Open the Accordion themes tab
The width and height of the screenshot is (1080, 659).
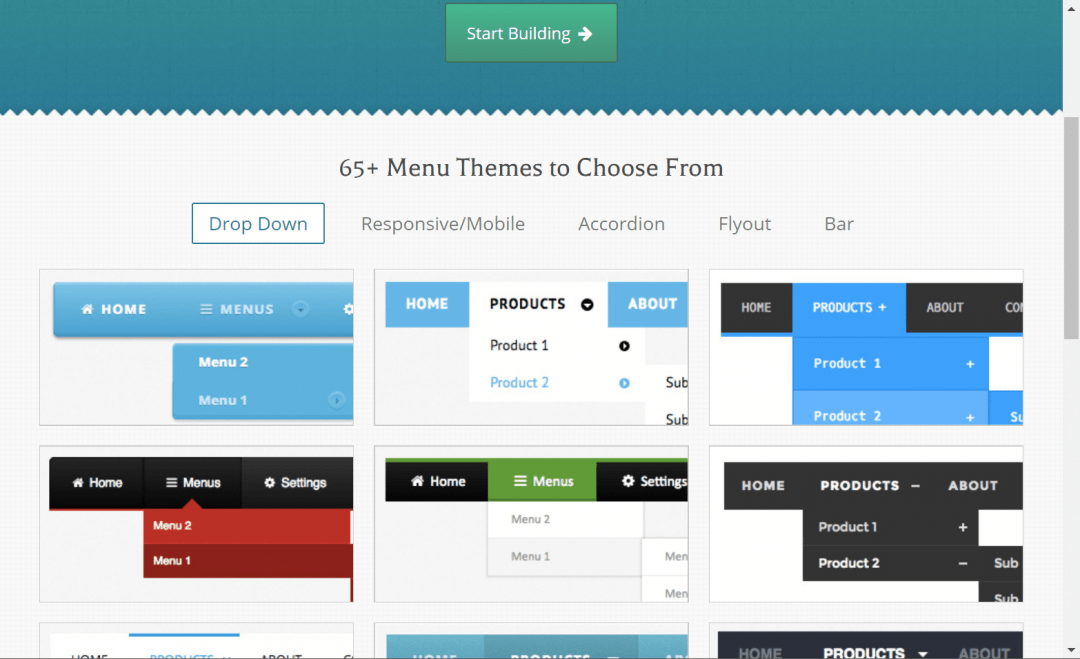click(x=621, y=224)
